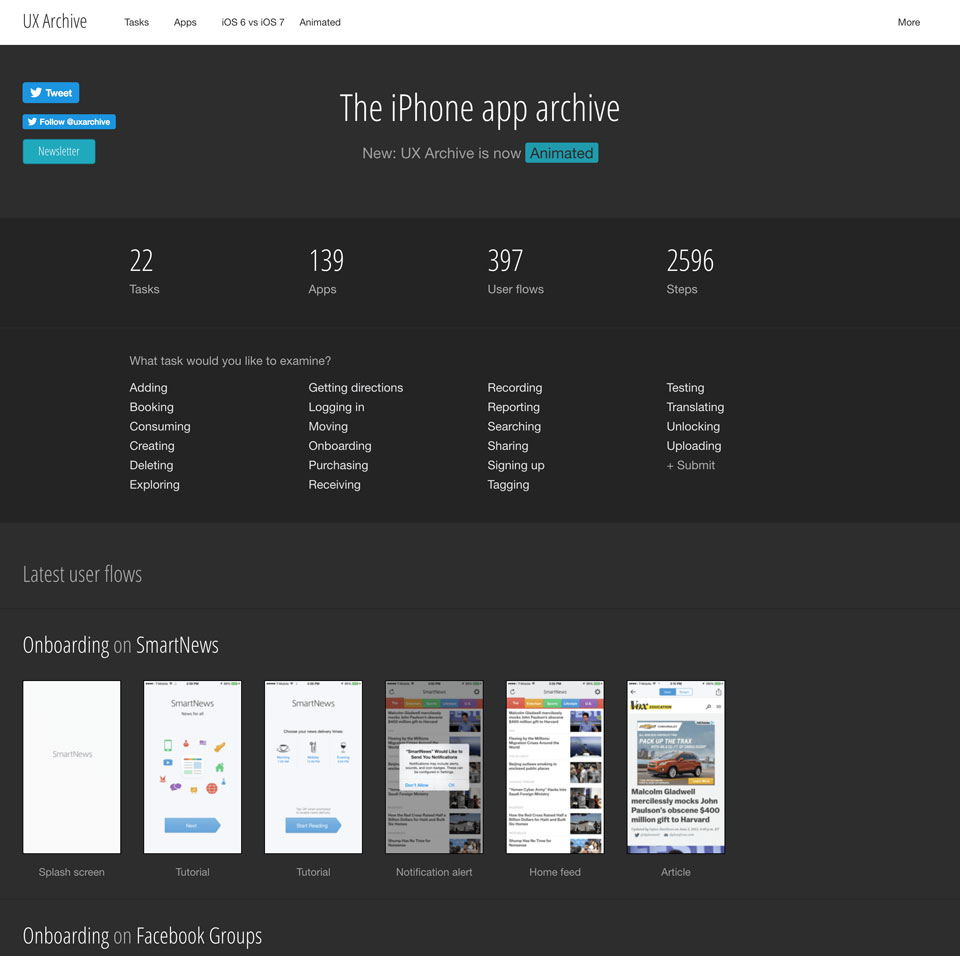Select the Consuming task
The height and width of the screenshot is (956, 960).
pos(160,426)
